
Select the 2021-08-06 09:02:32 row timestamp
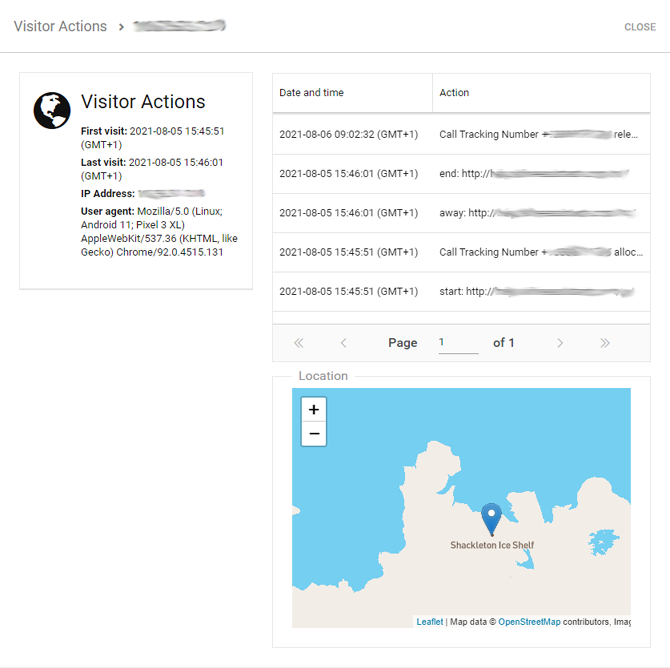(349, 135)
